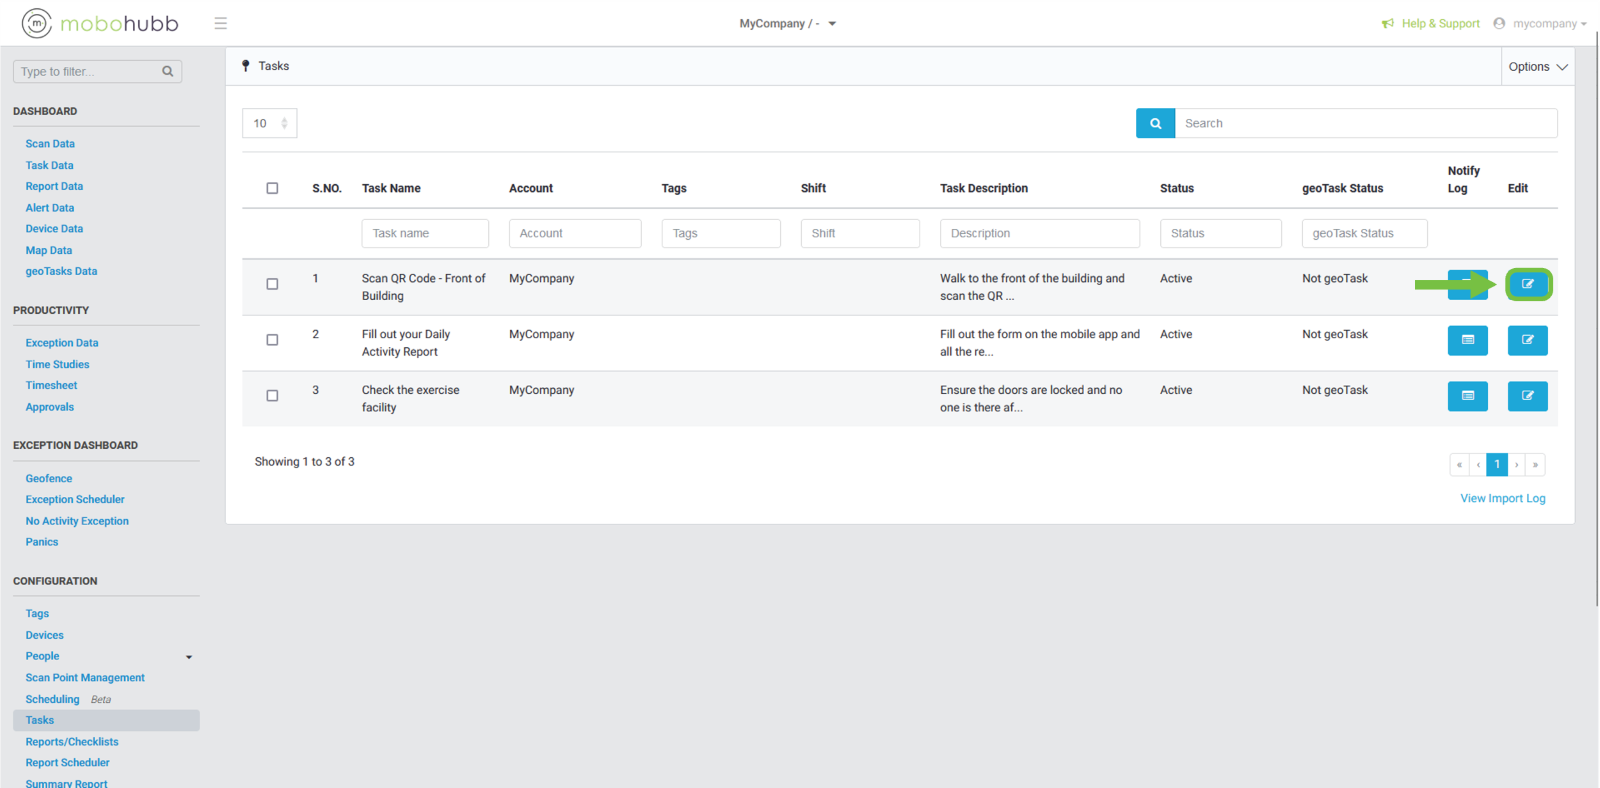Select the checkbox for task row 3
The width and height of the screenshot is (1600, 788).
(x=272, y=396)
